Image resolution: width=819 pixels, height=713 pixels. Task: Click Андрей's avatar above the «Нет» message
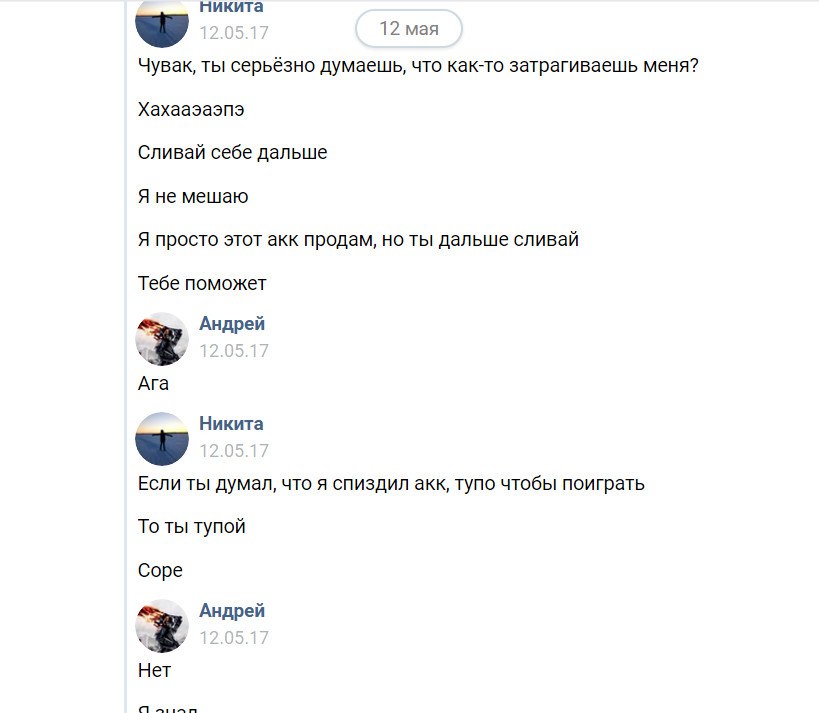162,626
